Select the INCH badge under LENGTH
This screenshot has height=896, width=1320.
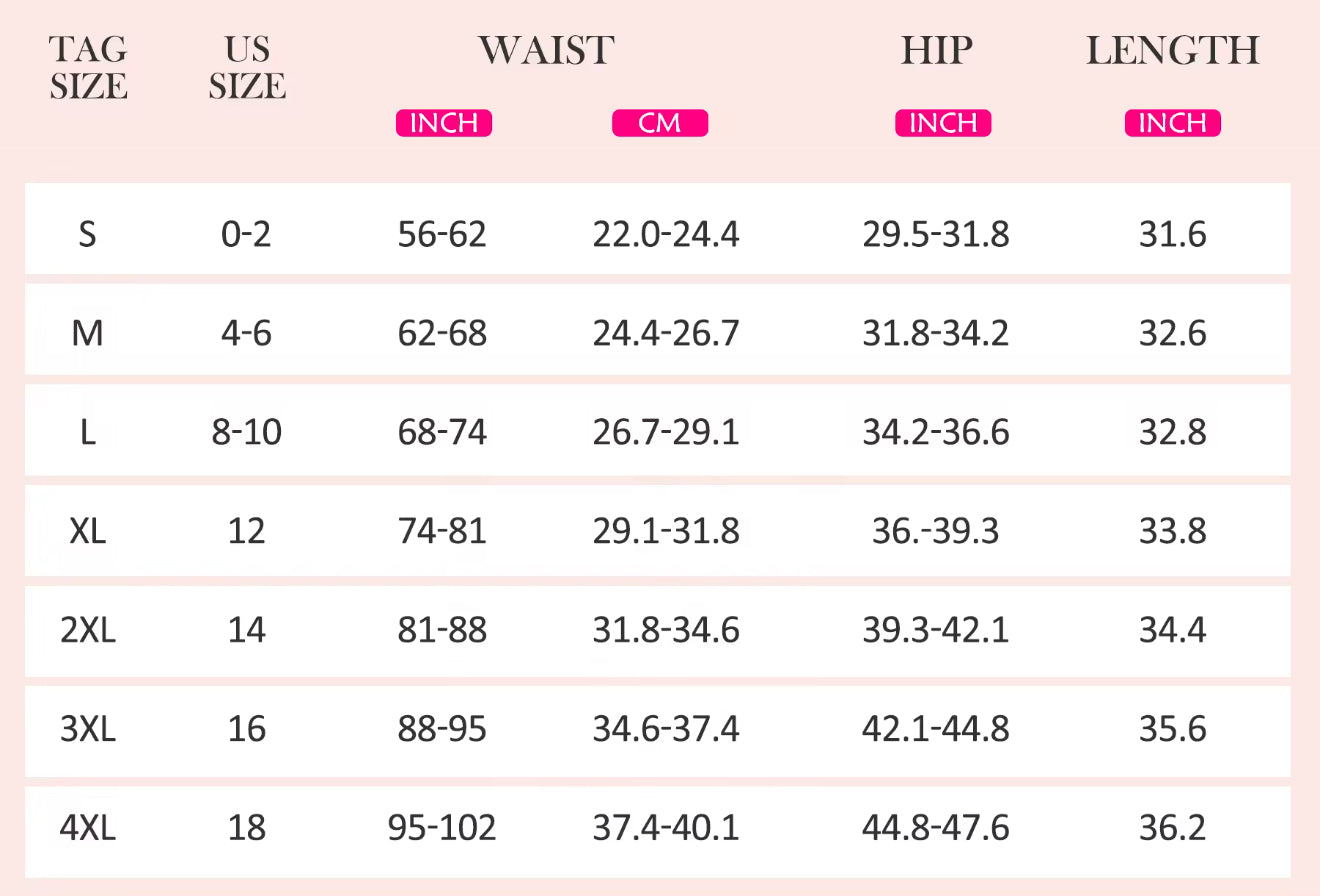(x=1172, y=123)
